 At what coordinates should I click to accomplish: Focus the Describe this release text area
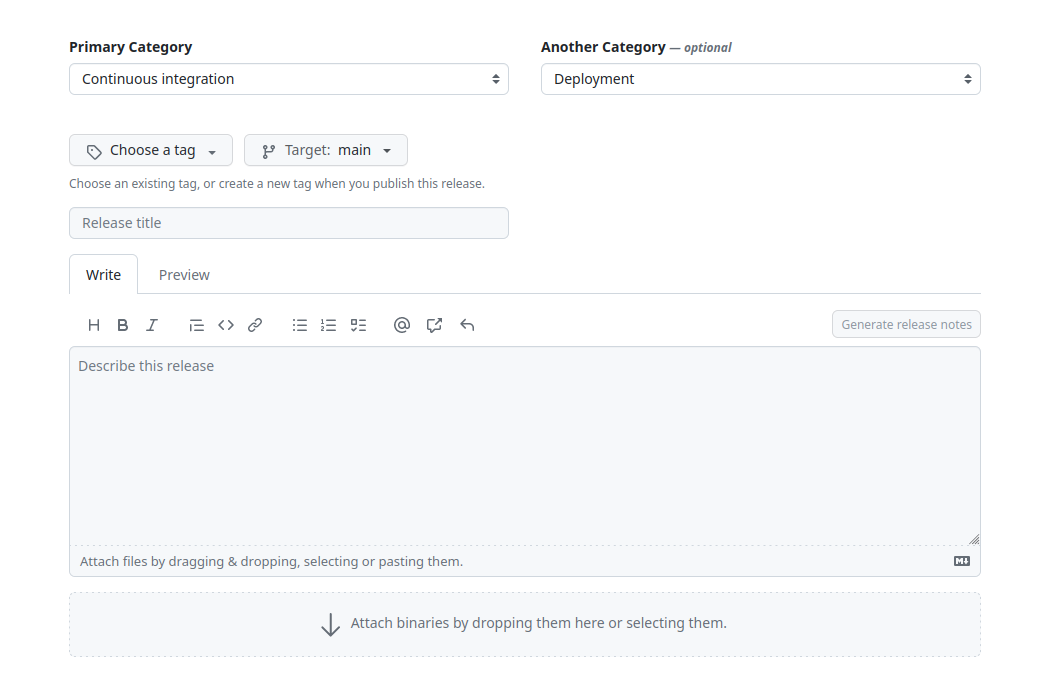pos(524,446)
